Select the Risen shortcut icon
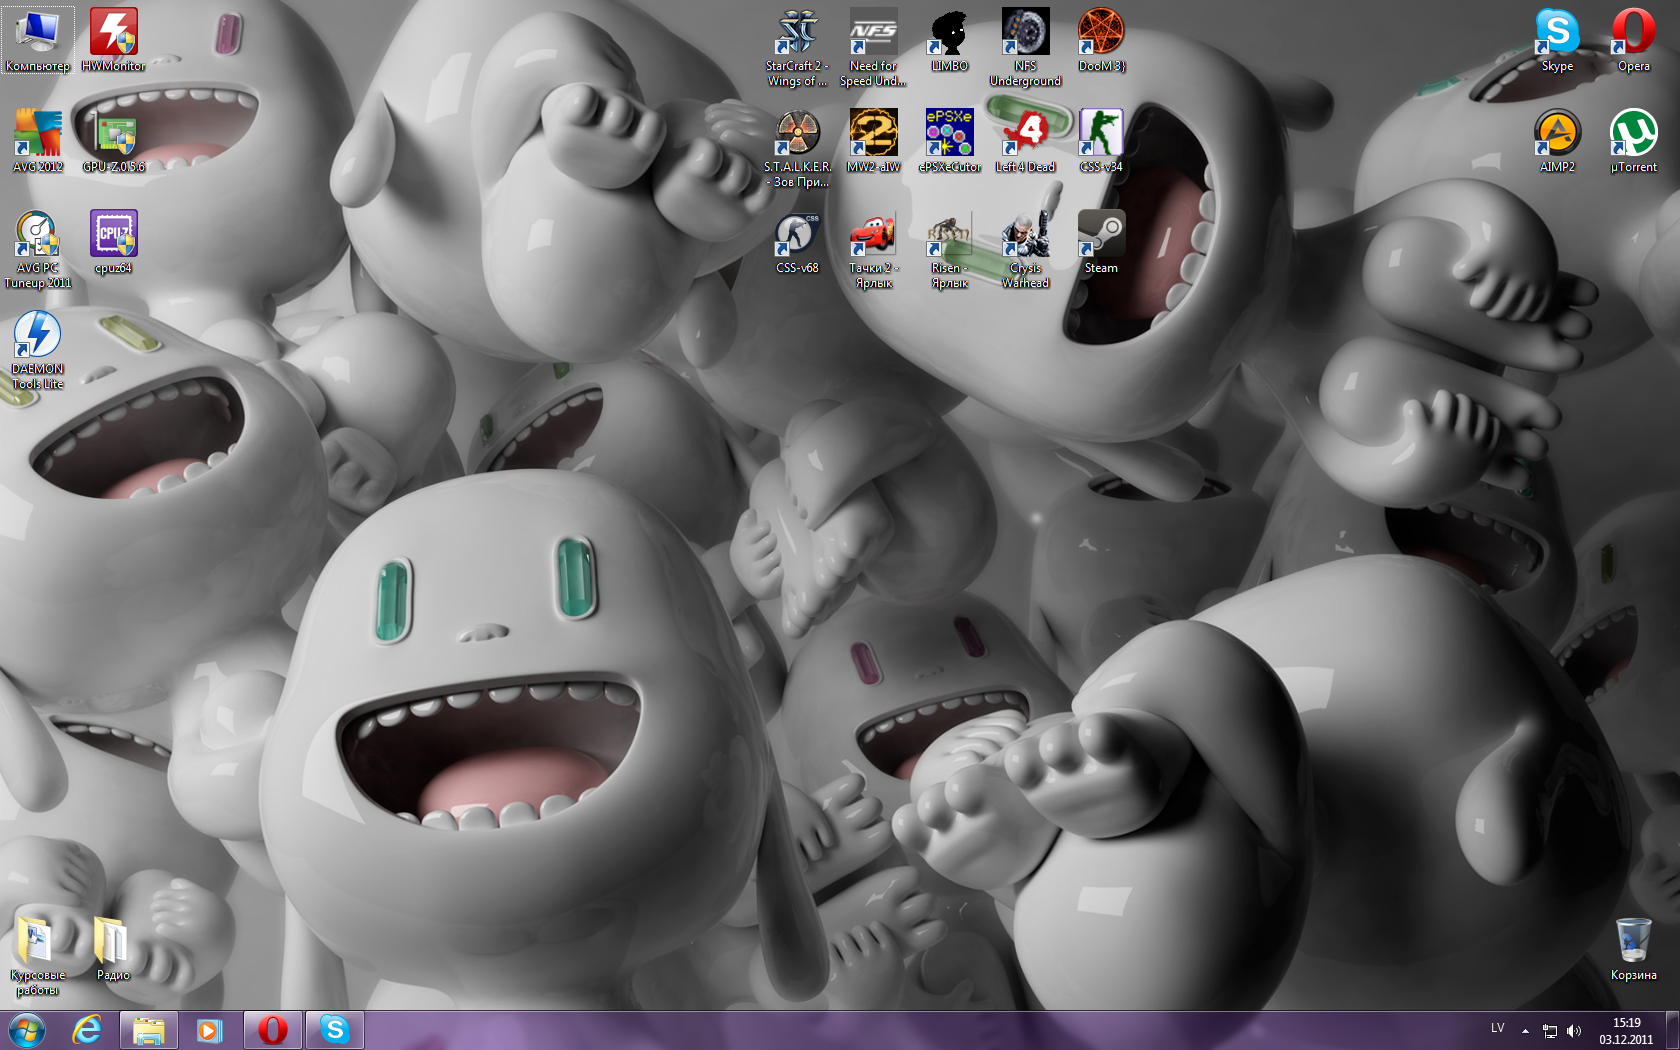Viewport: 1680px width, 1050px height. tap(949, 249)
